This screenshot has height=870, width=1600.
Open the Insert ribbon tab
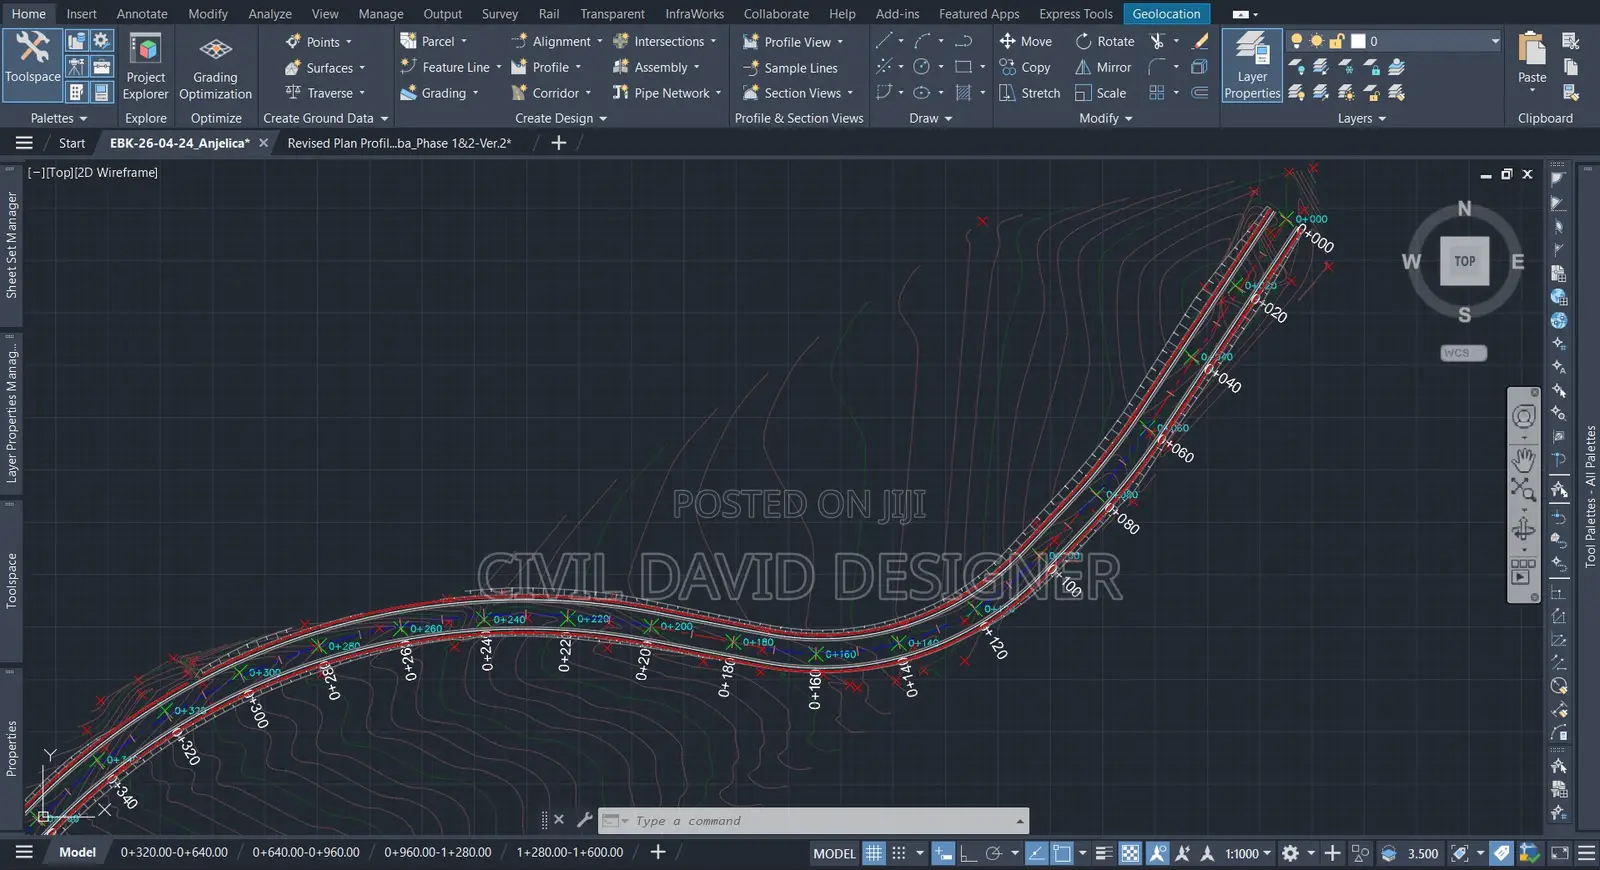[81, 14]
